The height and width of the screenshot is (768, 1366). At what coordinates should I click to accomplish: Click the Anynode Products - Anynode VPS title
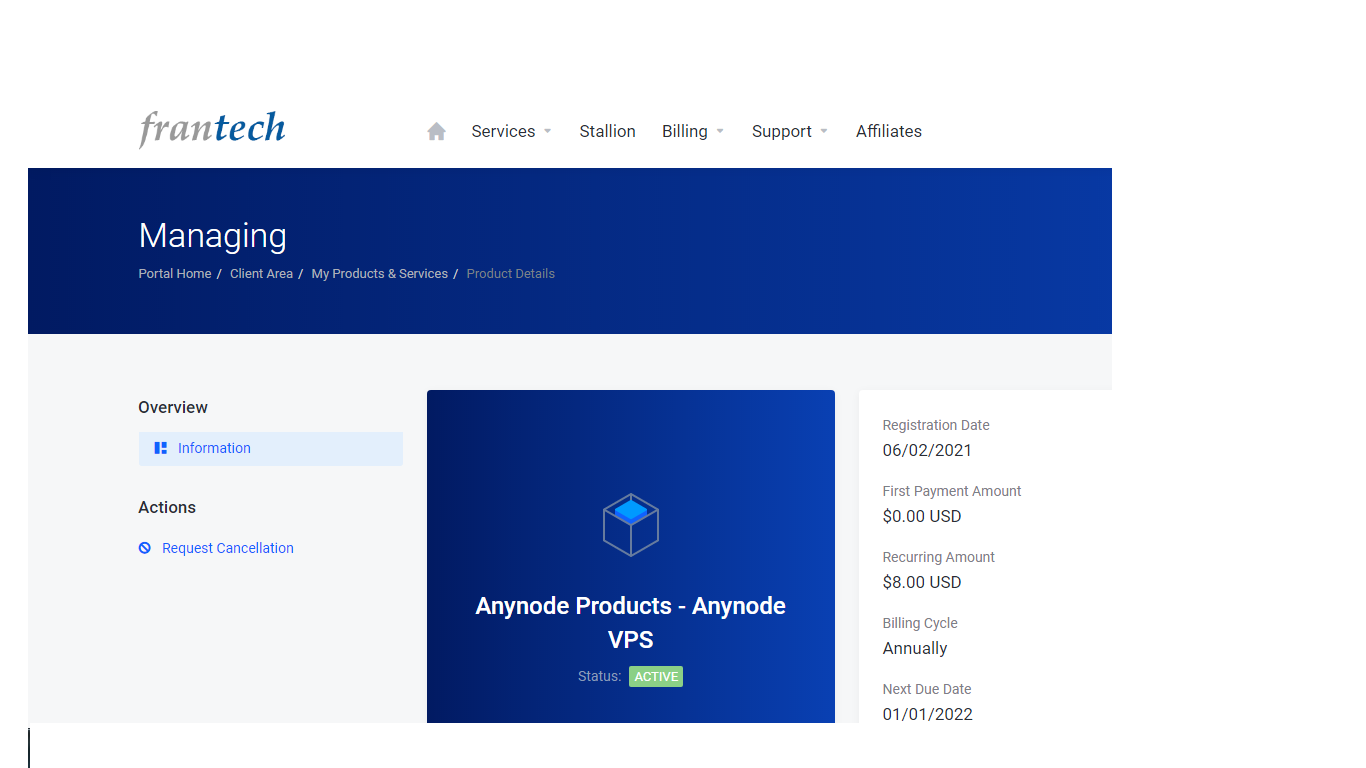[x=630, y=622]
